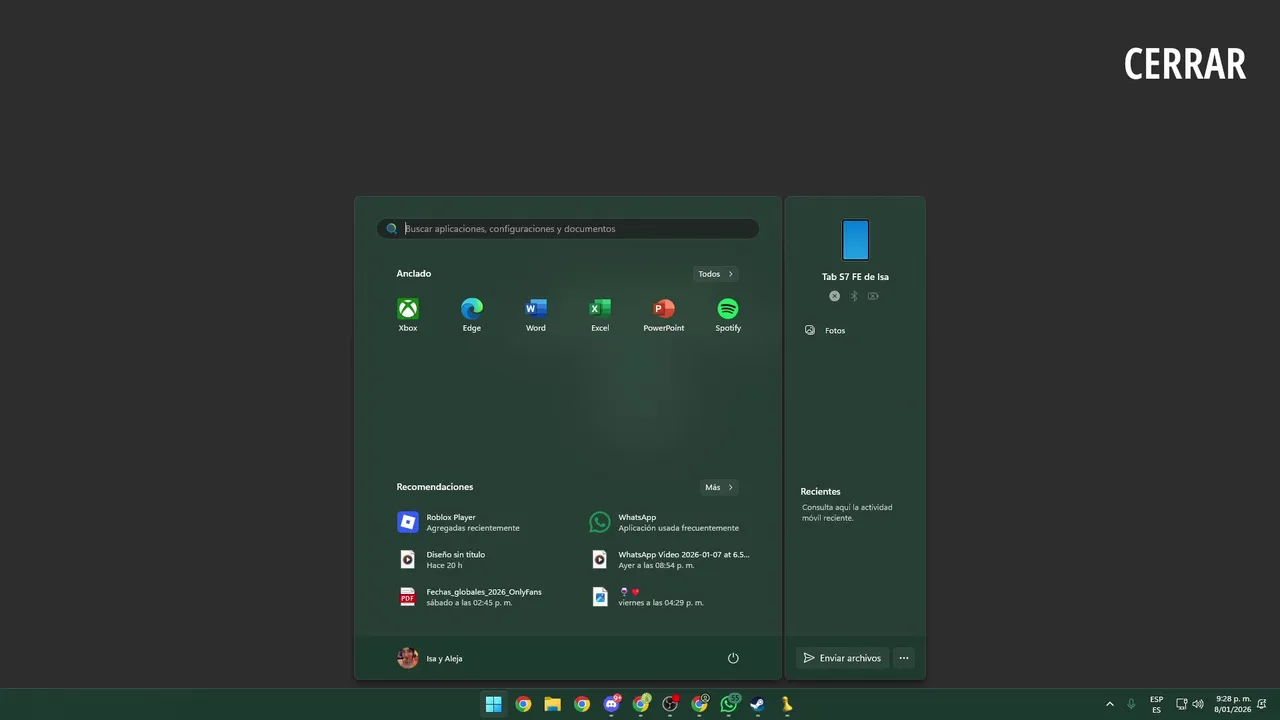Image resolution: width=1280 pixels, height=720 pixels.
Task: Show more recommendations with 'Más'
Action: (x=719, y=488)
